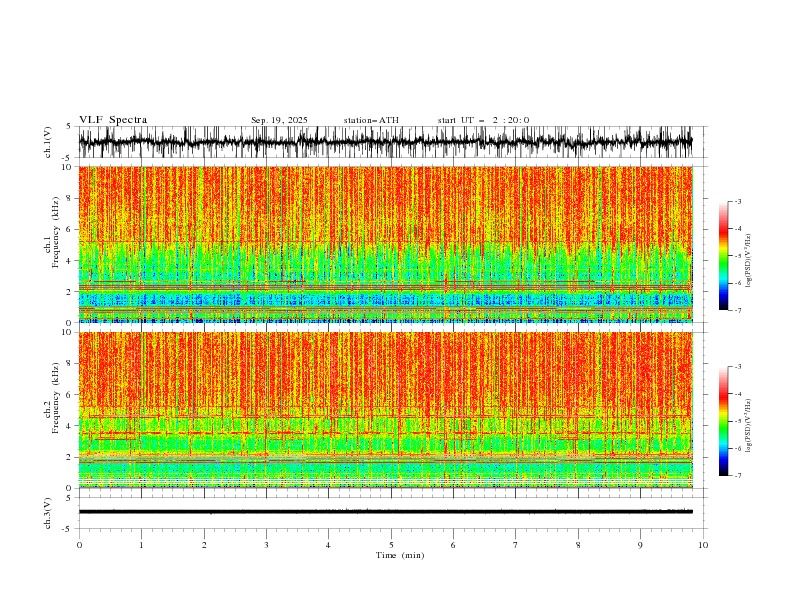
Task: Select upper colorbar "log(PSD)(V²/Hz)" label
Action: click(748, 261)
